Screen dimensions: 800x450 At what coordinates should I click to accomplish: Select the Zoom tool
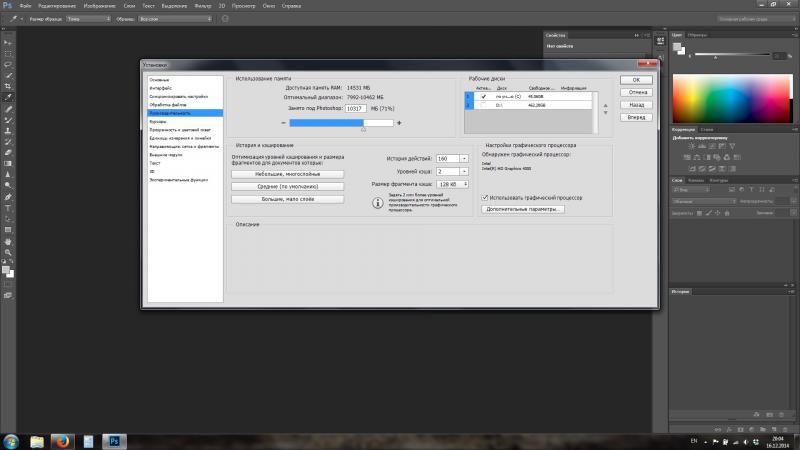click(x=8, y=253)
